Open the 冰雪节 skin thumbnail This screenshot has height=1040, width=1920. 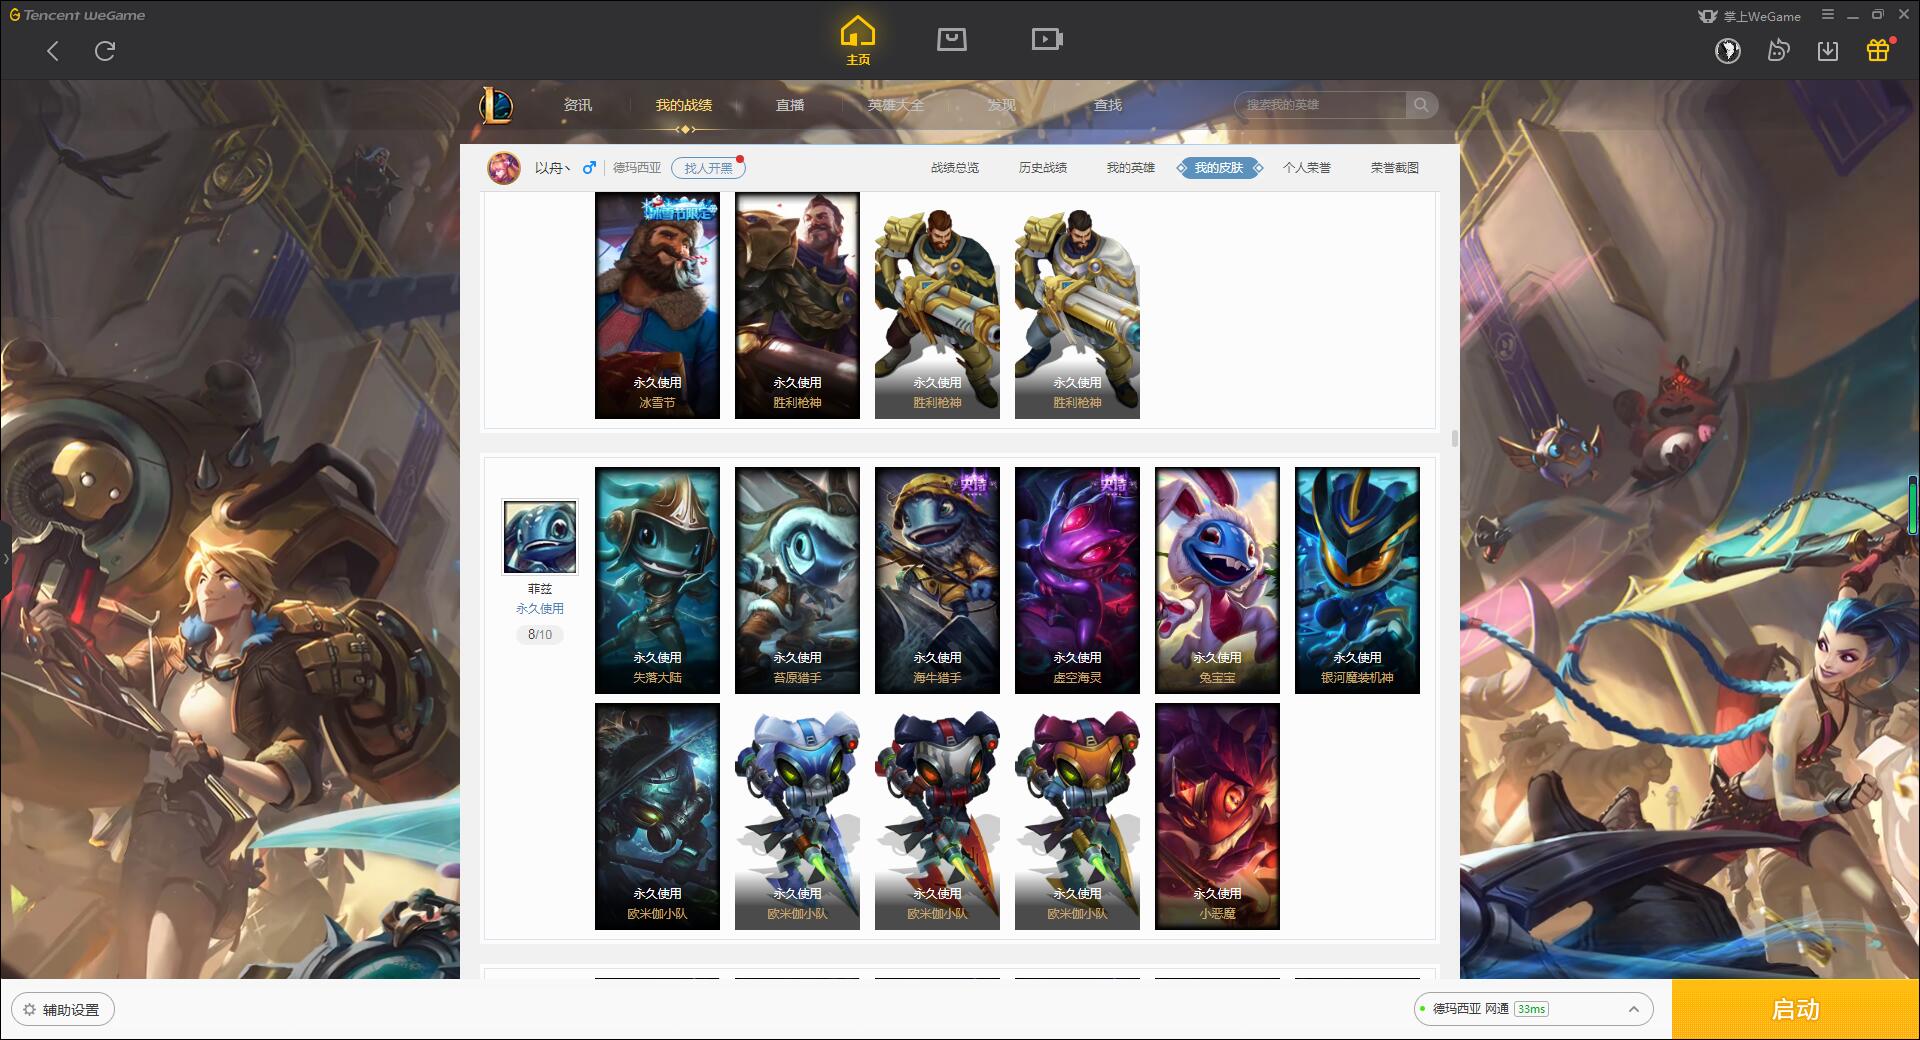[657, 305]
